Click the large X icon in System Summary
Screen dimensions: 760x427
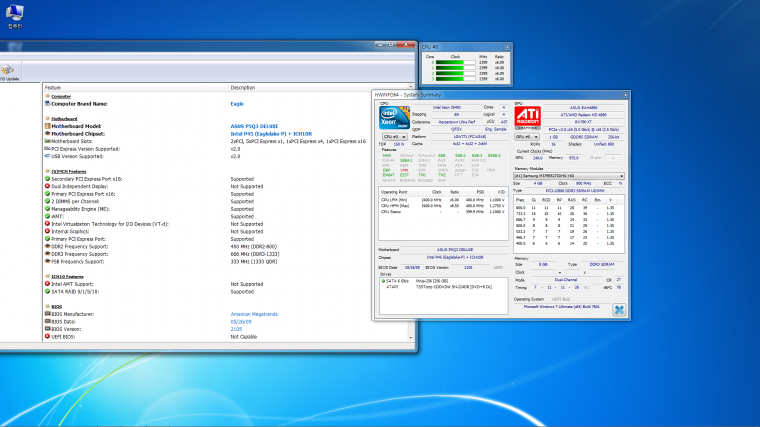pyautogui.click(x=619, y=310)
